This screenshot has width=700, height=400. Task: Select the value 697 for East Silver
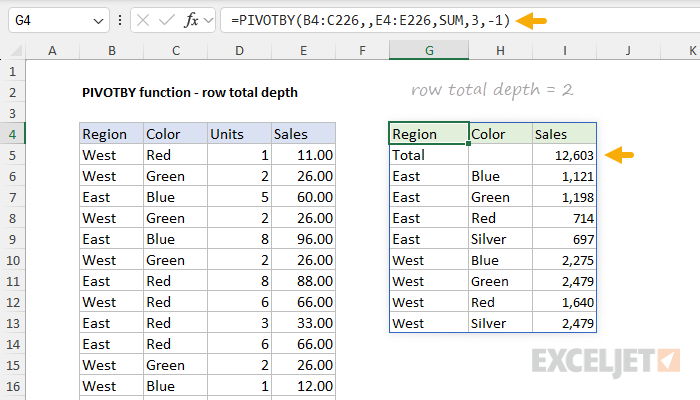(x=564, y=239)
